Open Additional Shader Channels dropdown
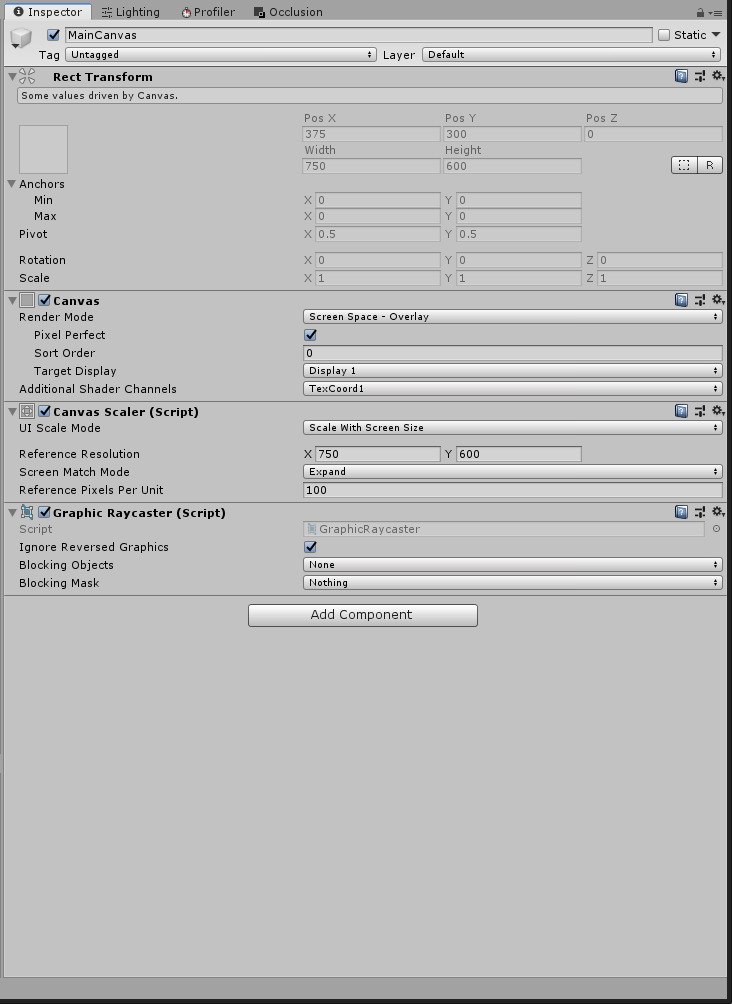Viewport: 732px width, 1004px height. [512, 388]
